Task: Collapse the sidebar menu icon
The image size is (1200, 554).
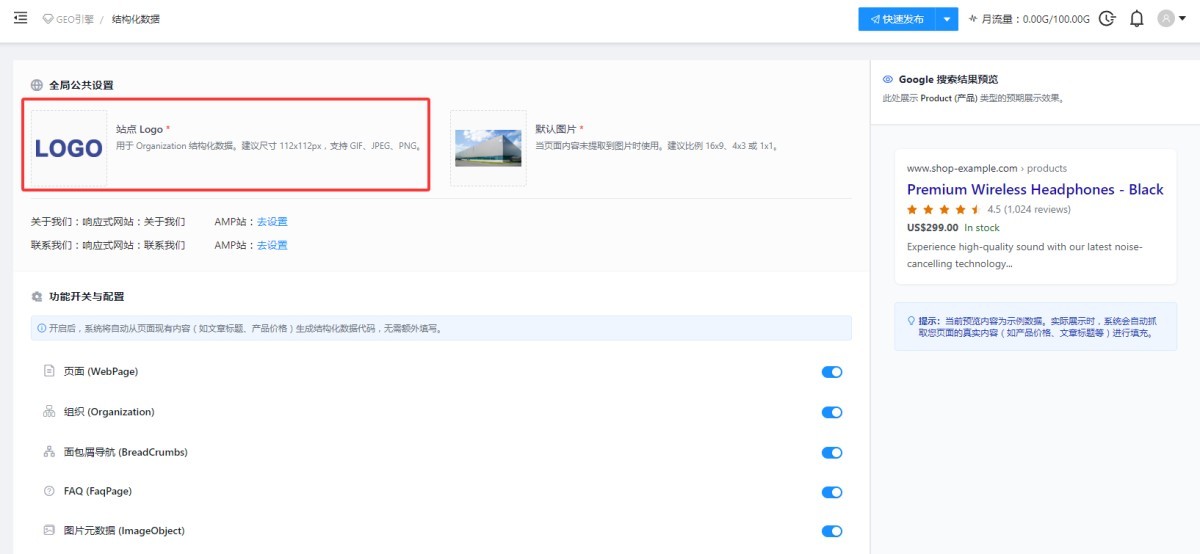Action: coord(20,18)
